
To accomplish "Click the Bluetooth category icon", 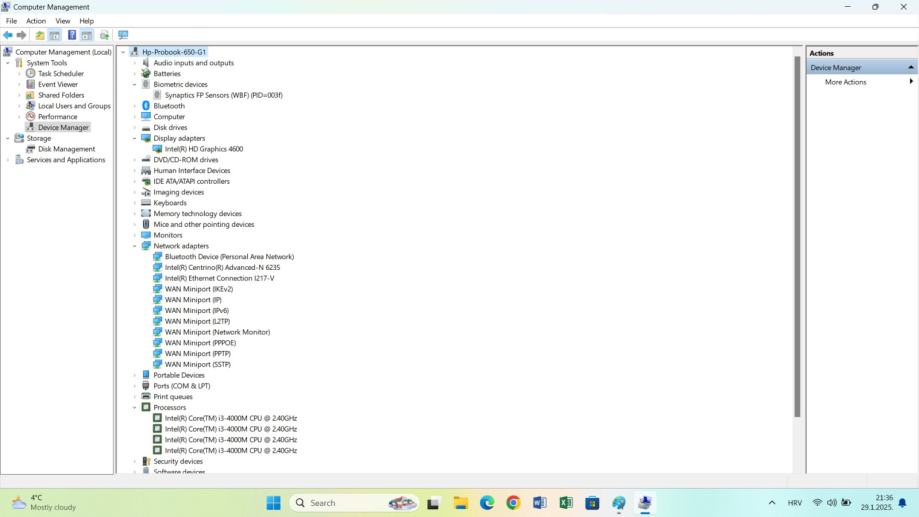I will click(146, 106).
